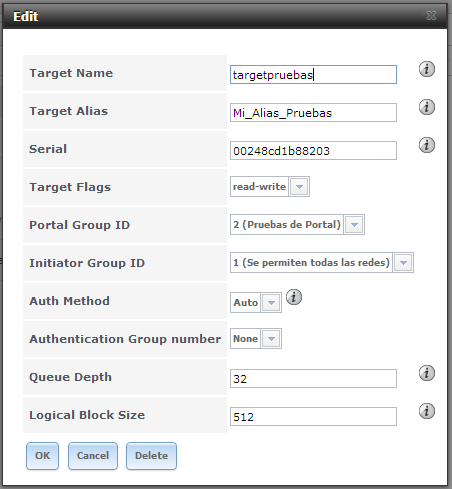The width and height of the screenshot is (452, 489).
Task: Expand the Target Flags read-write dropdown
Action: coord(299,187)
